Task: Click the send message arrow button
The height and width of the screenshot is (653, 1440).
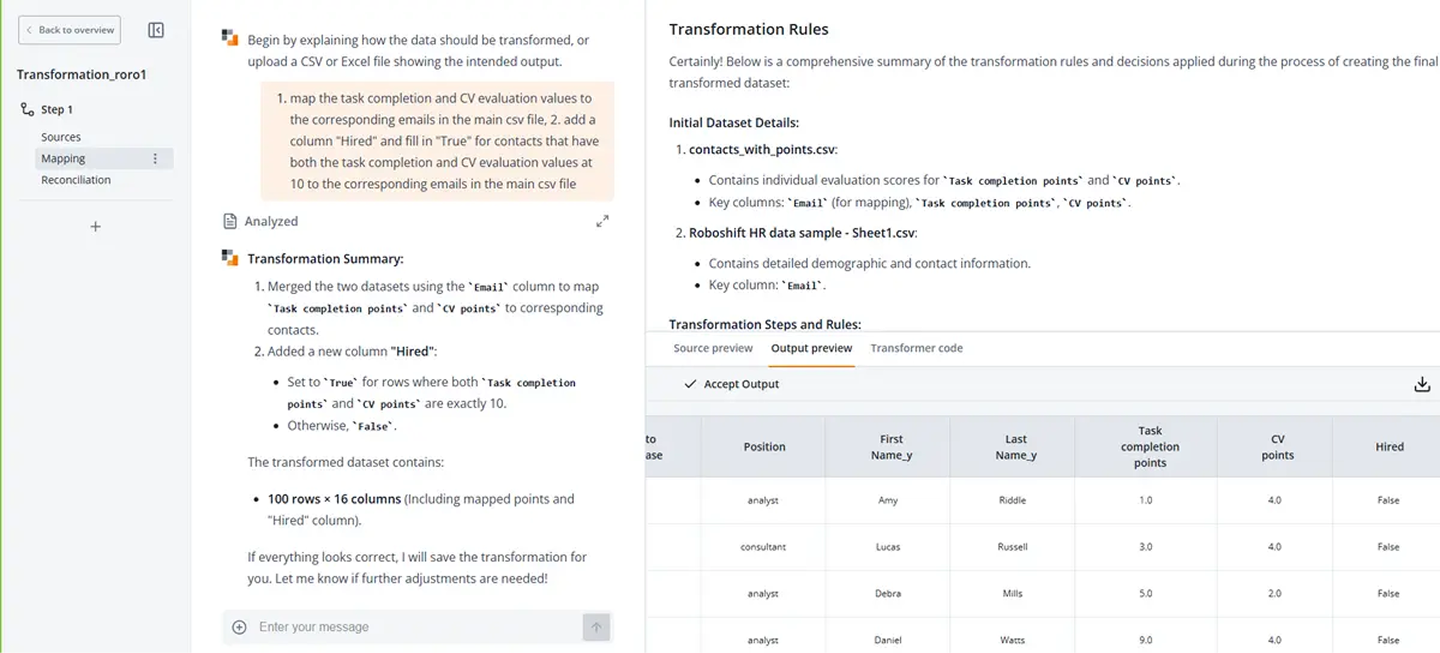Action: click(x=596, y=627)
